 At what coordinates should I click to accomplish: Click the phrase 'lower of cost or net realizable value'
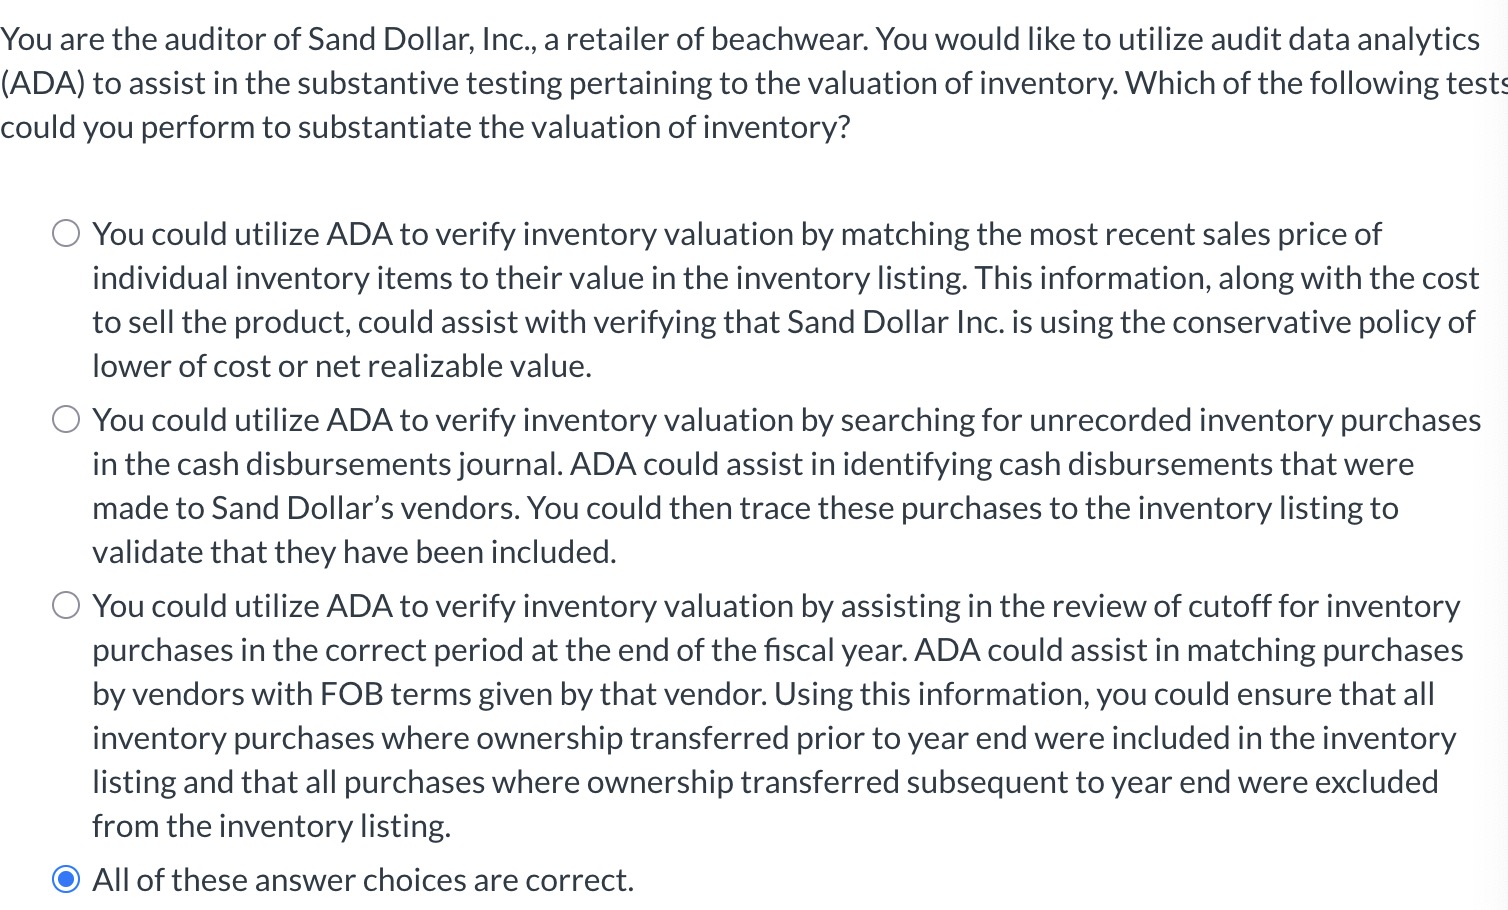coord(342,366)
